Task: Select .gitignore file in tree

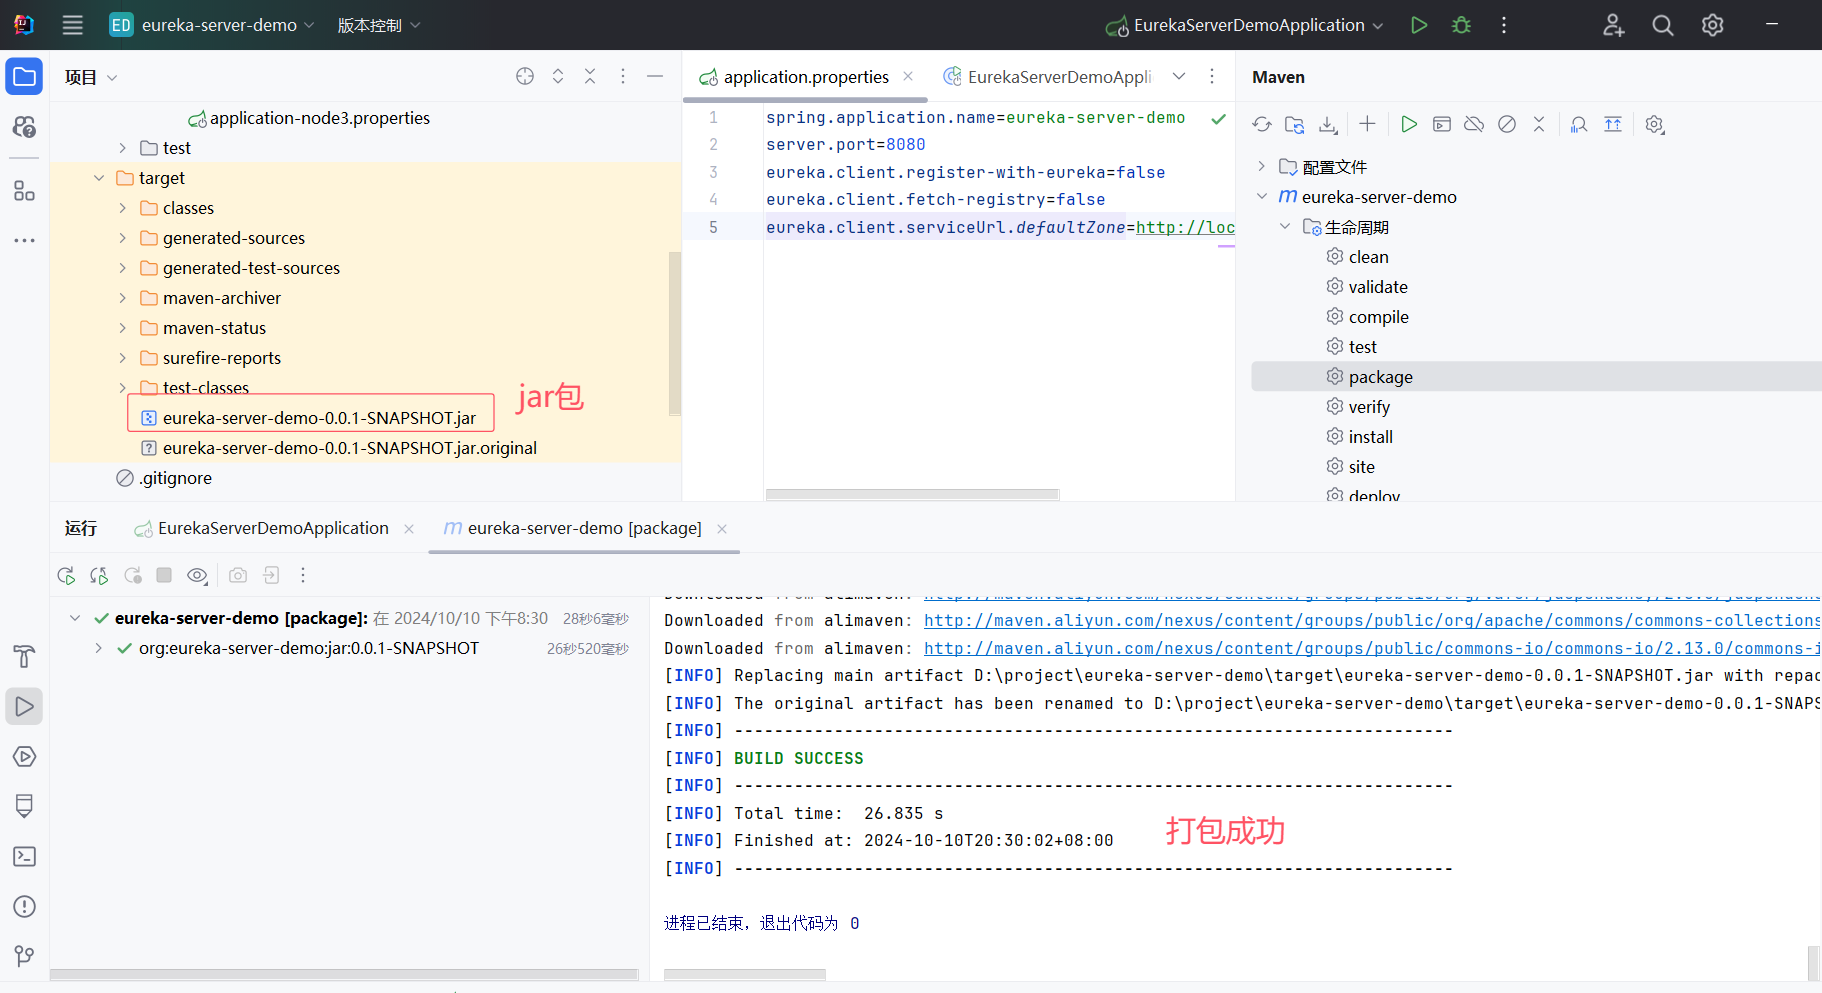Action: 164,478
